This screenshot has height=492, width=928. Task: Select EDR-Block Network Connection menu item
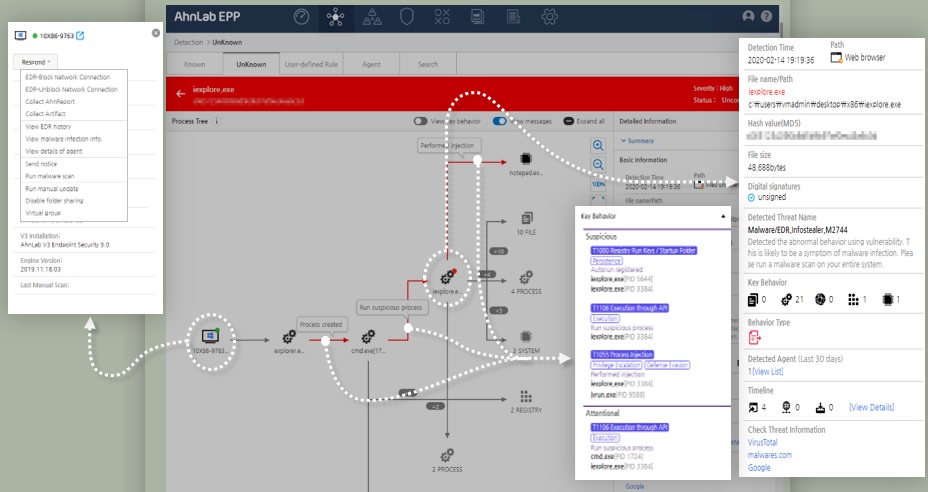click(x=67, y=77)
